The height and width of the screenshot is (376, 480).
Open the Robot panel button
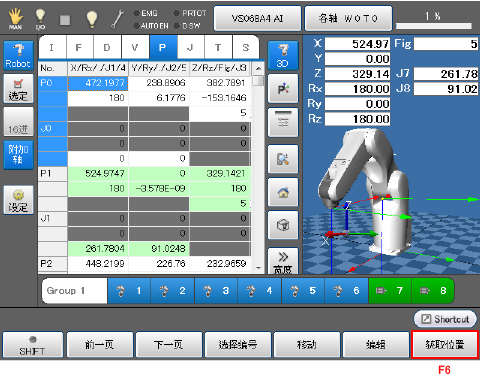[x=18, y=55]
